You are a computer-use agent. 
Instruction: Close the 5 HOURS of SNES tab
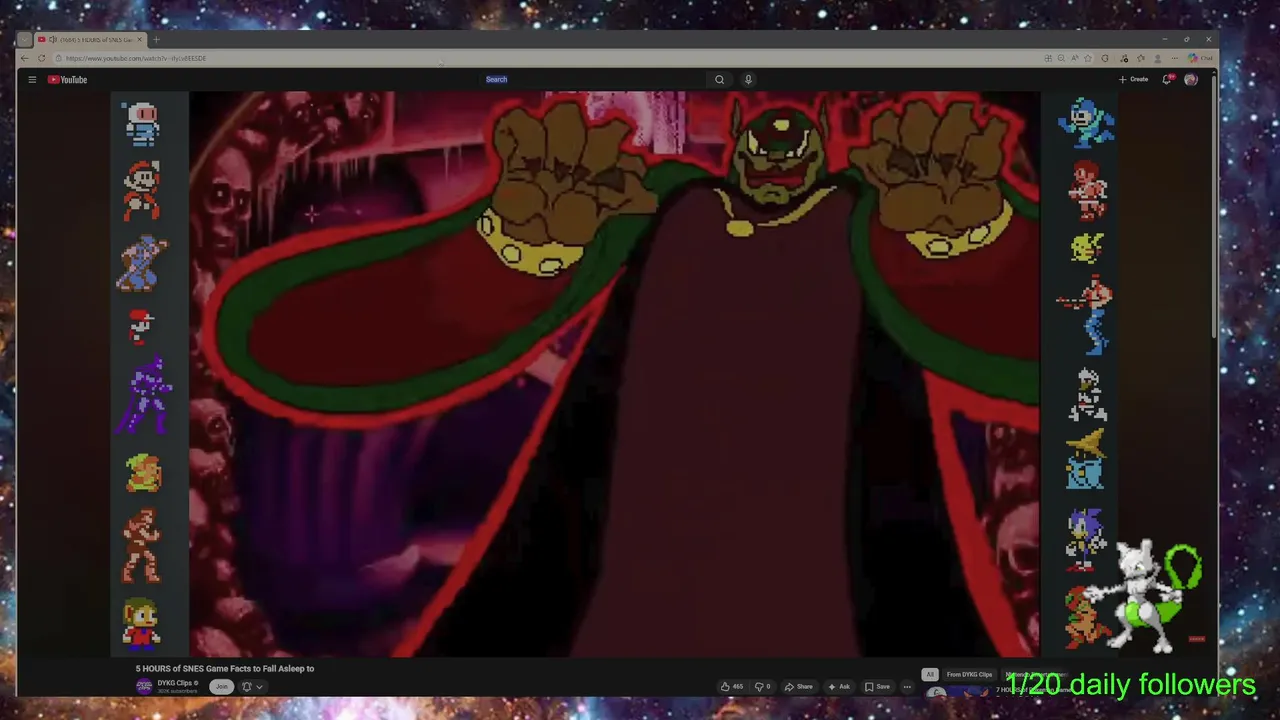point(140,40)
